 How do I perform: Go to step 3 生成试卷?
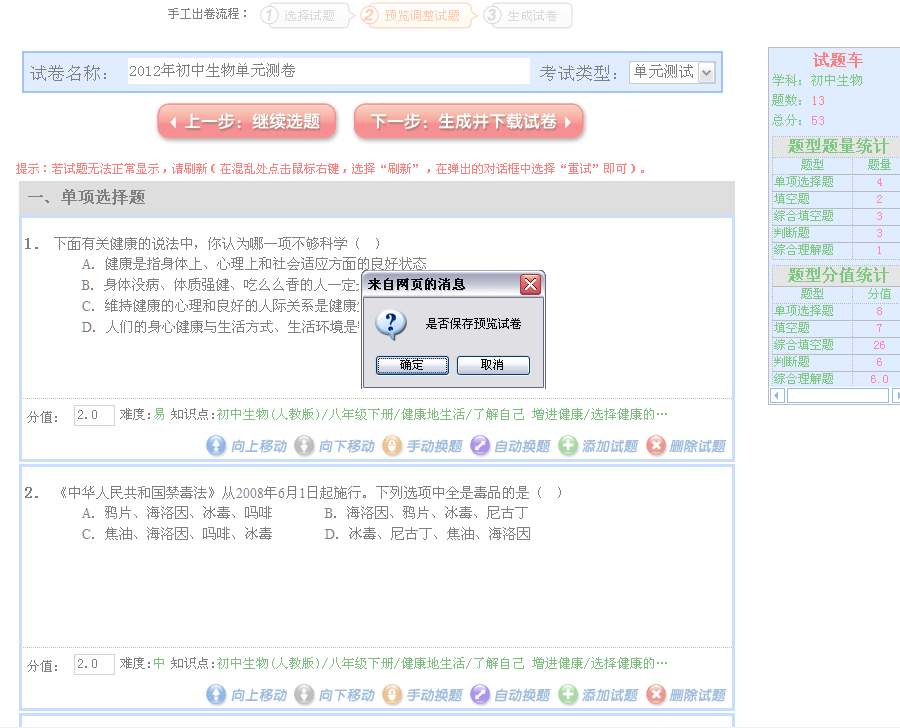(x=528, y=15)
